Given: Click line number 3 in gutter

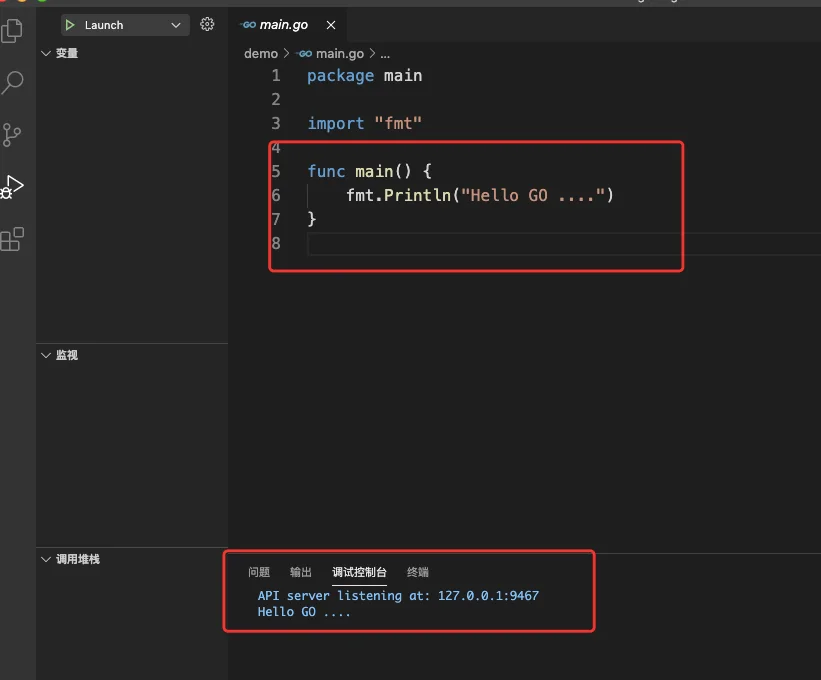Looking at the screenshot, I should (276, 124).
